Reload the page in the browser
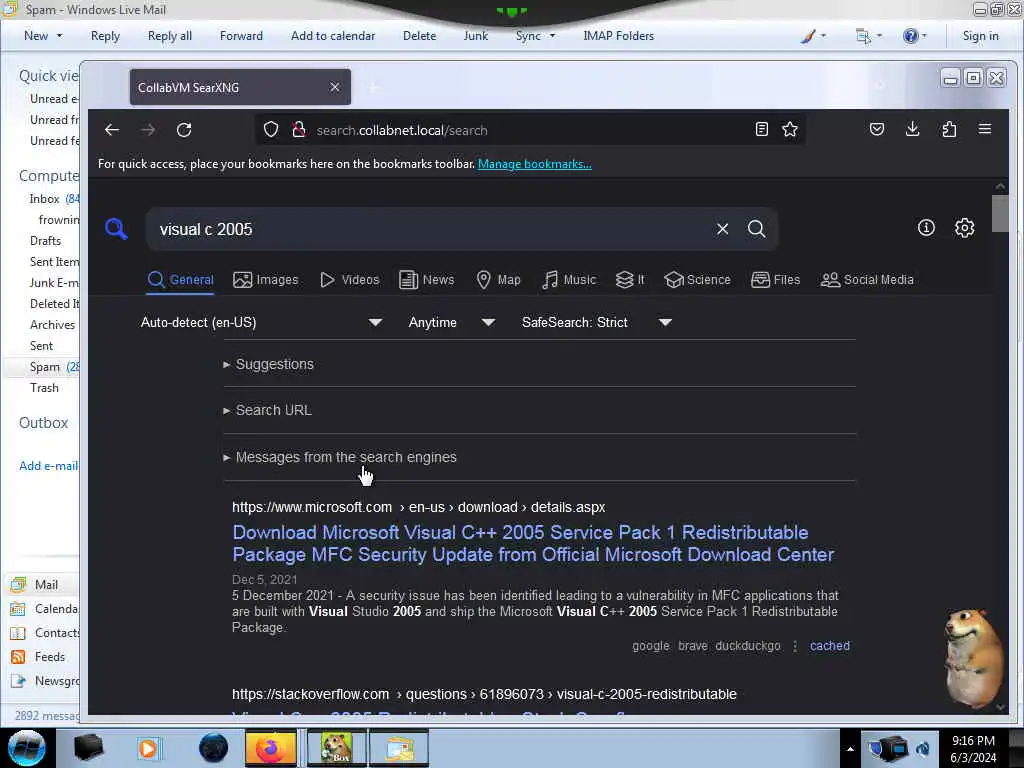1024x768 pixels. click(184, 130)
